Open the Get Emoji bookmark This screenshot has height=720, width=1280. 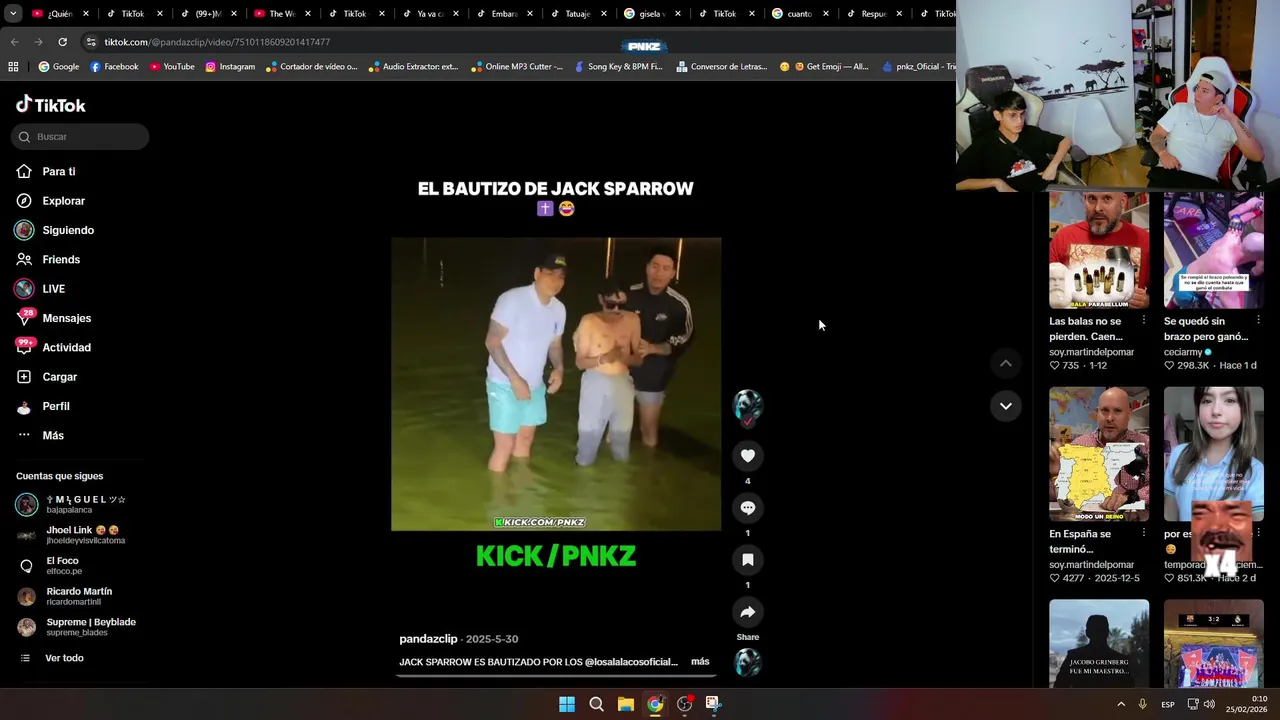tap(824, 67)
